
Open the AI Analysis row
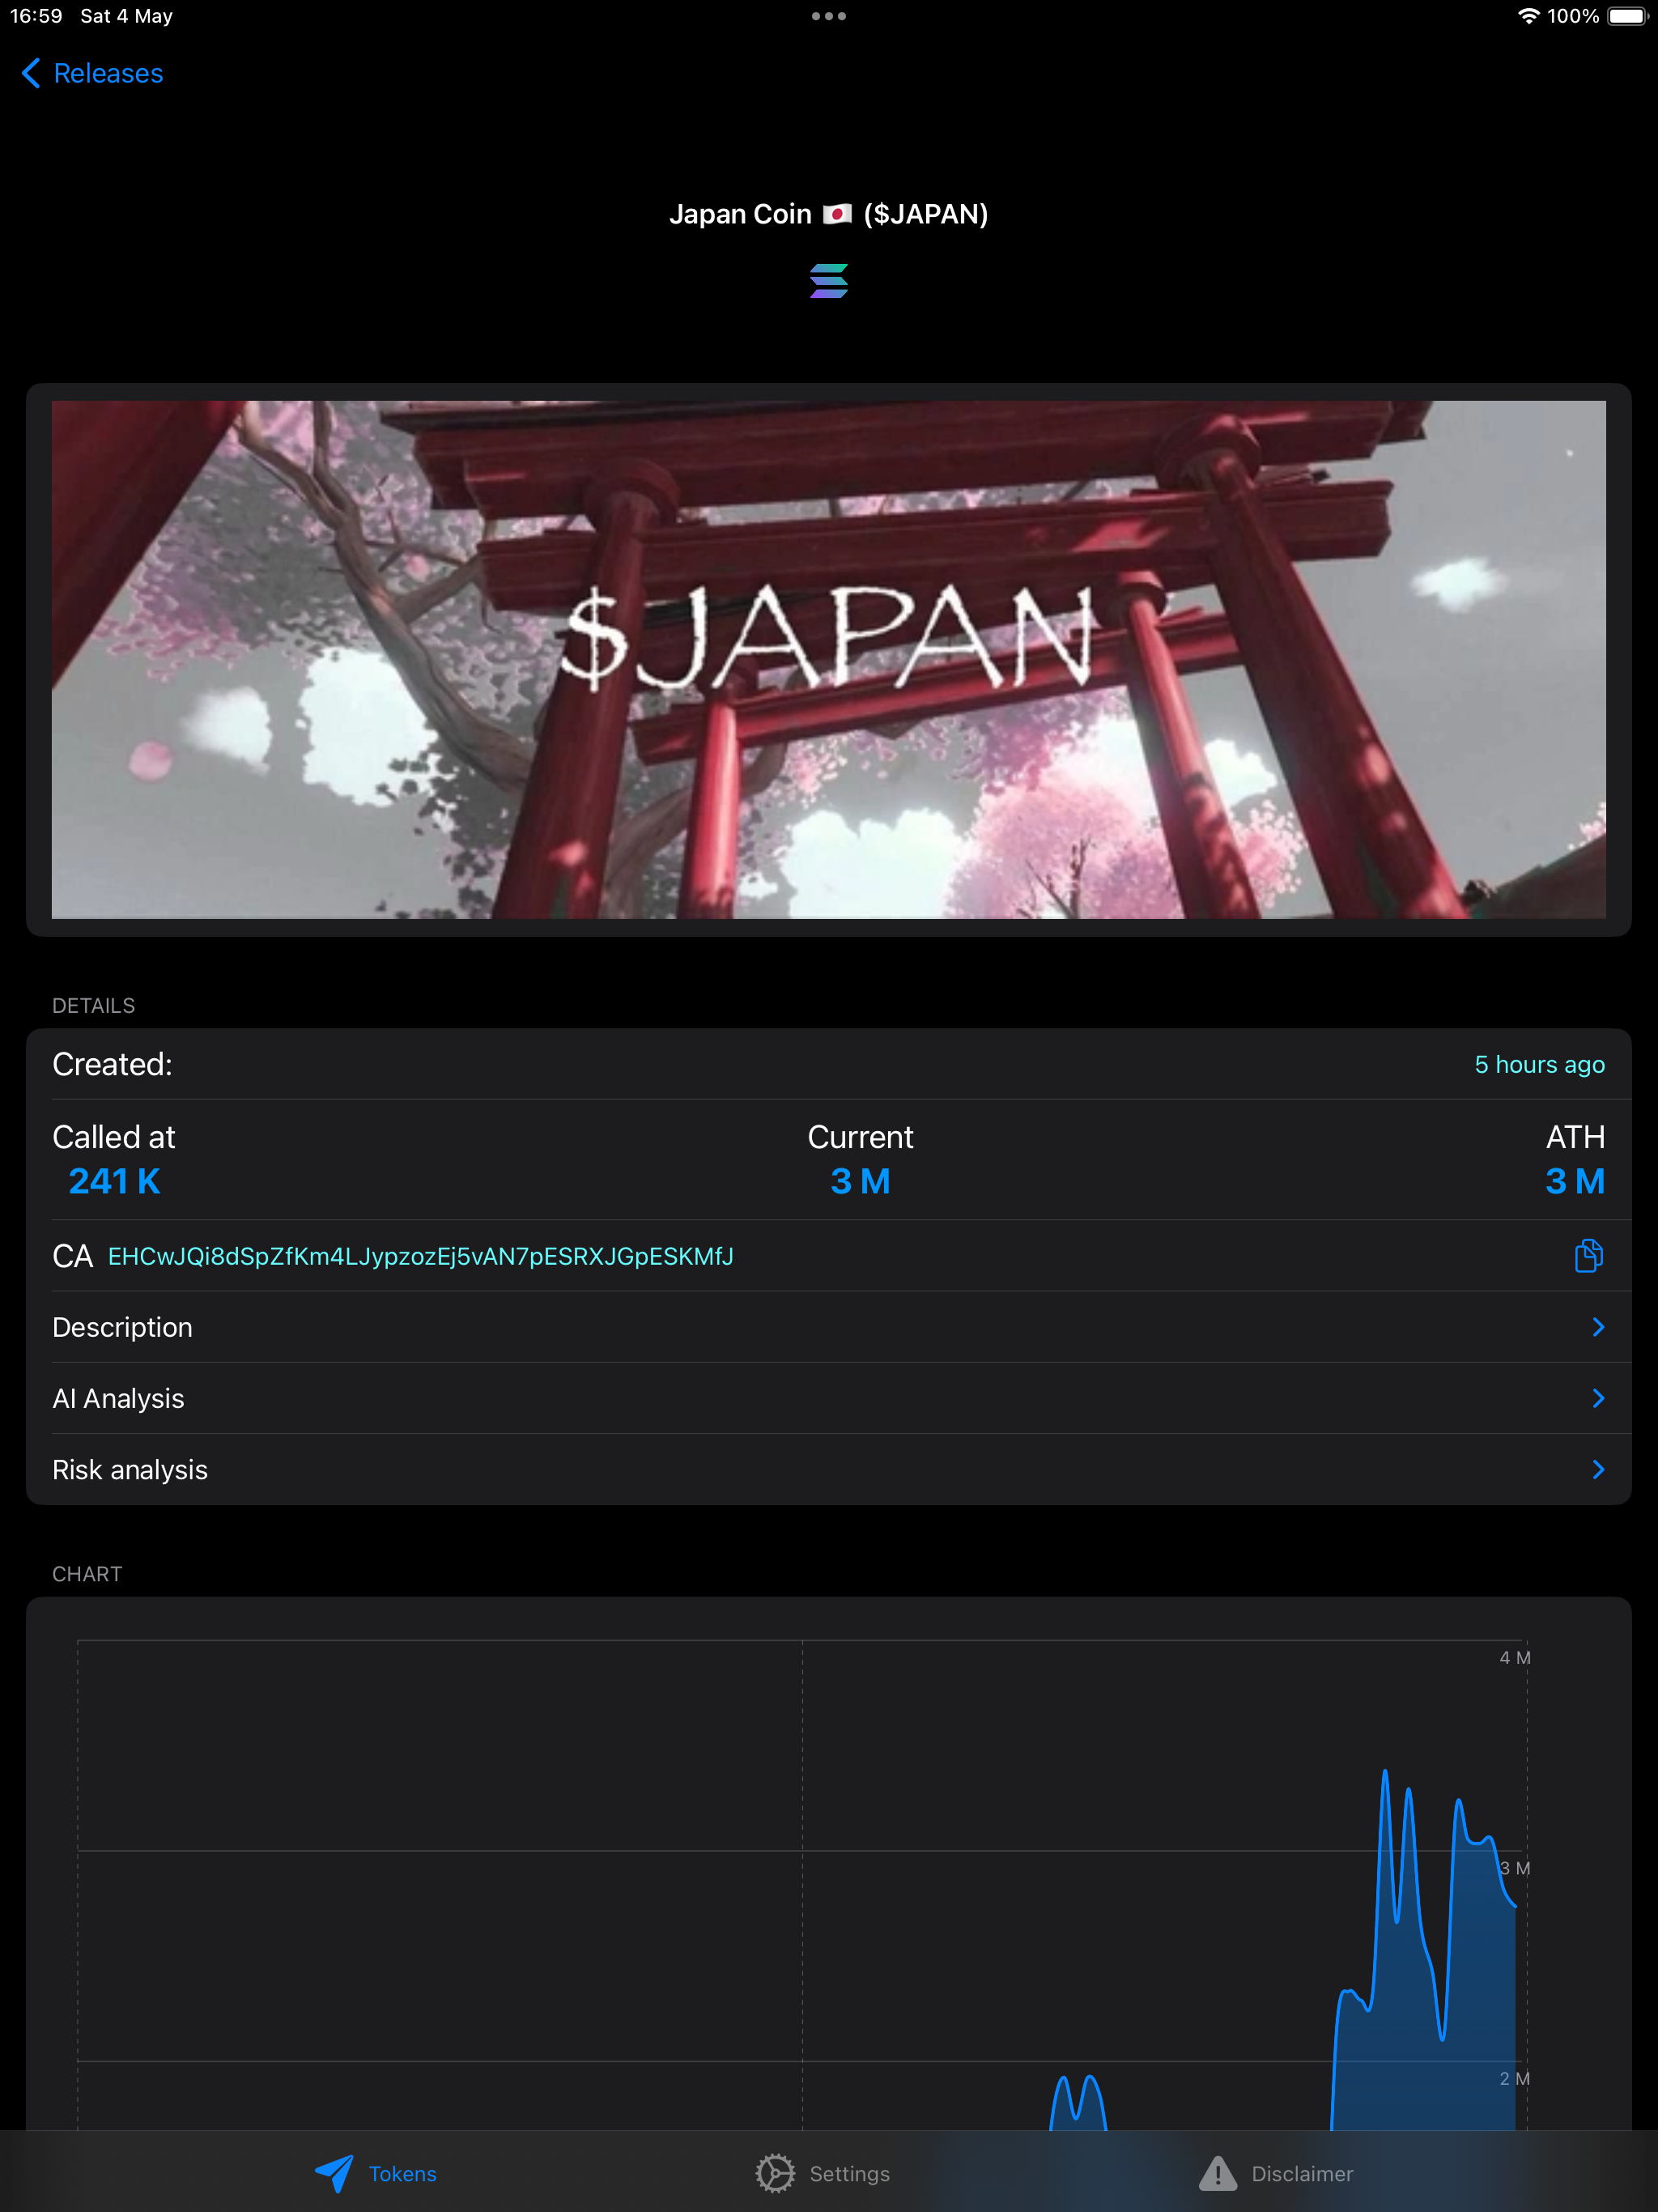[x=829, y=1398]
